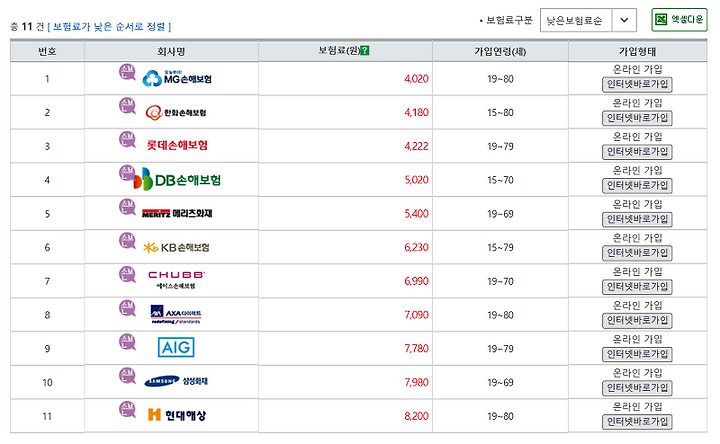This screenshot has height=444, width=720.
Task: Click the 롯데손해보험 company logo
Action: [177, 146]
